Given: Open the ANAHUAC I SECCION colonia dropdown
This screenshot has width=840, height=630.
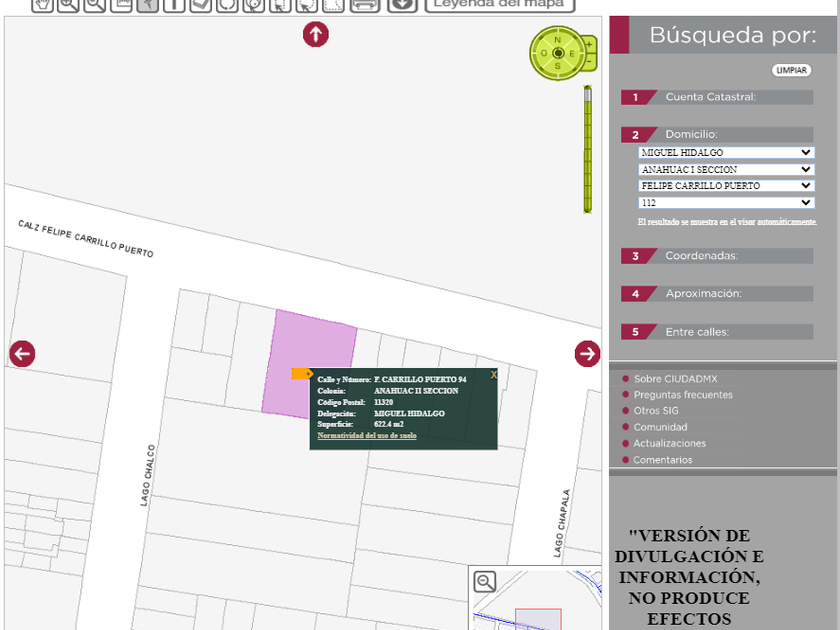Looking at the screenshot, I should (x=726, y=169).
